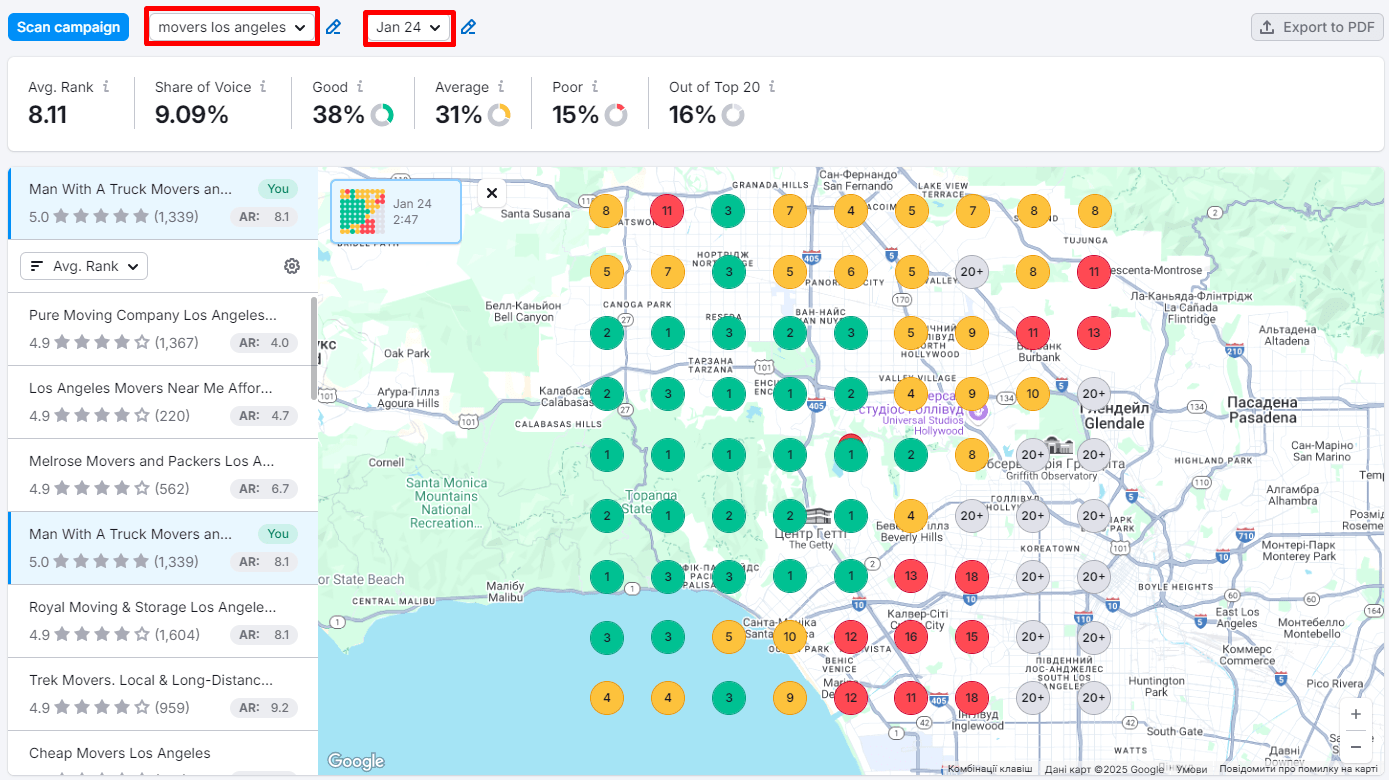
Task: Click the (959) review count
Action: pos(172,708)
